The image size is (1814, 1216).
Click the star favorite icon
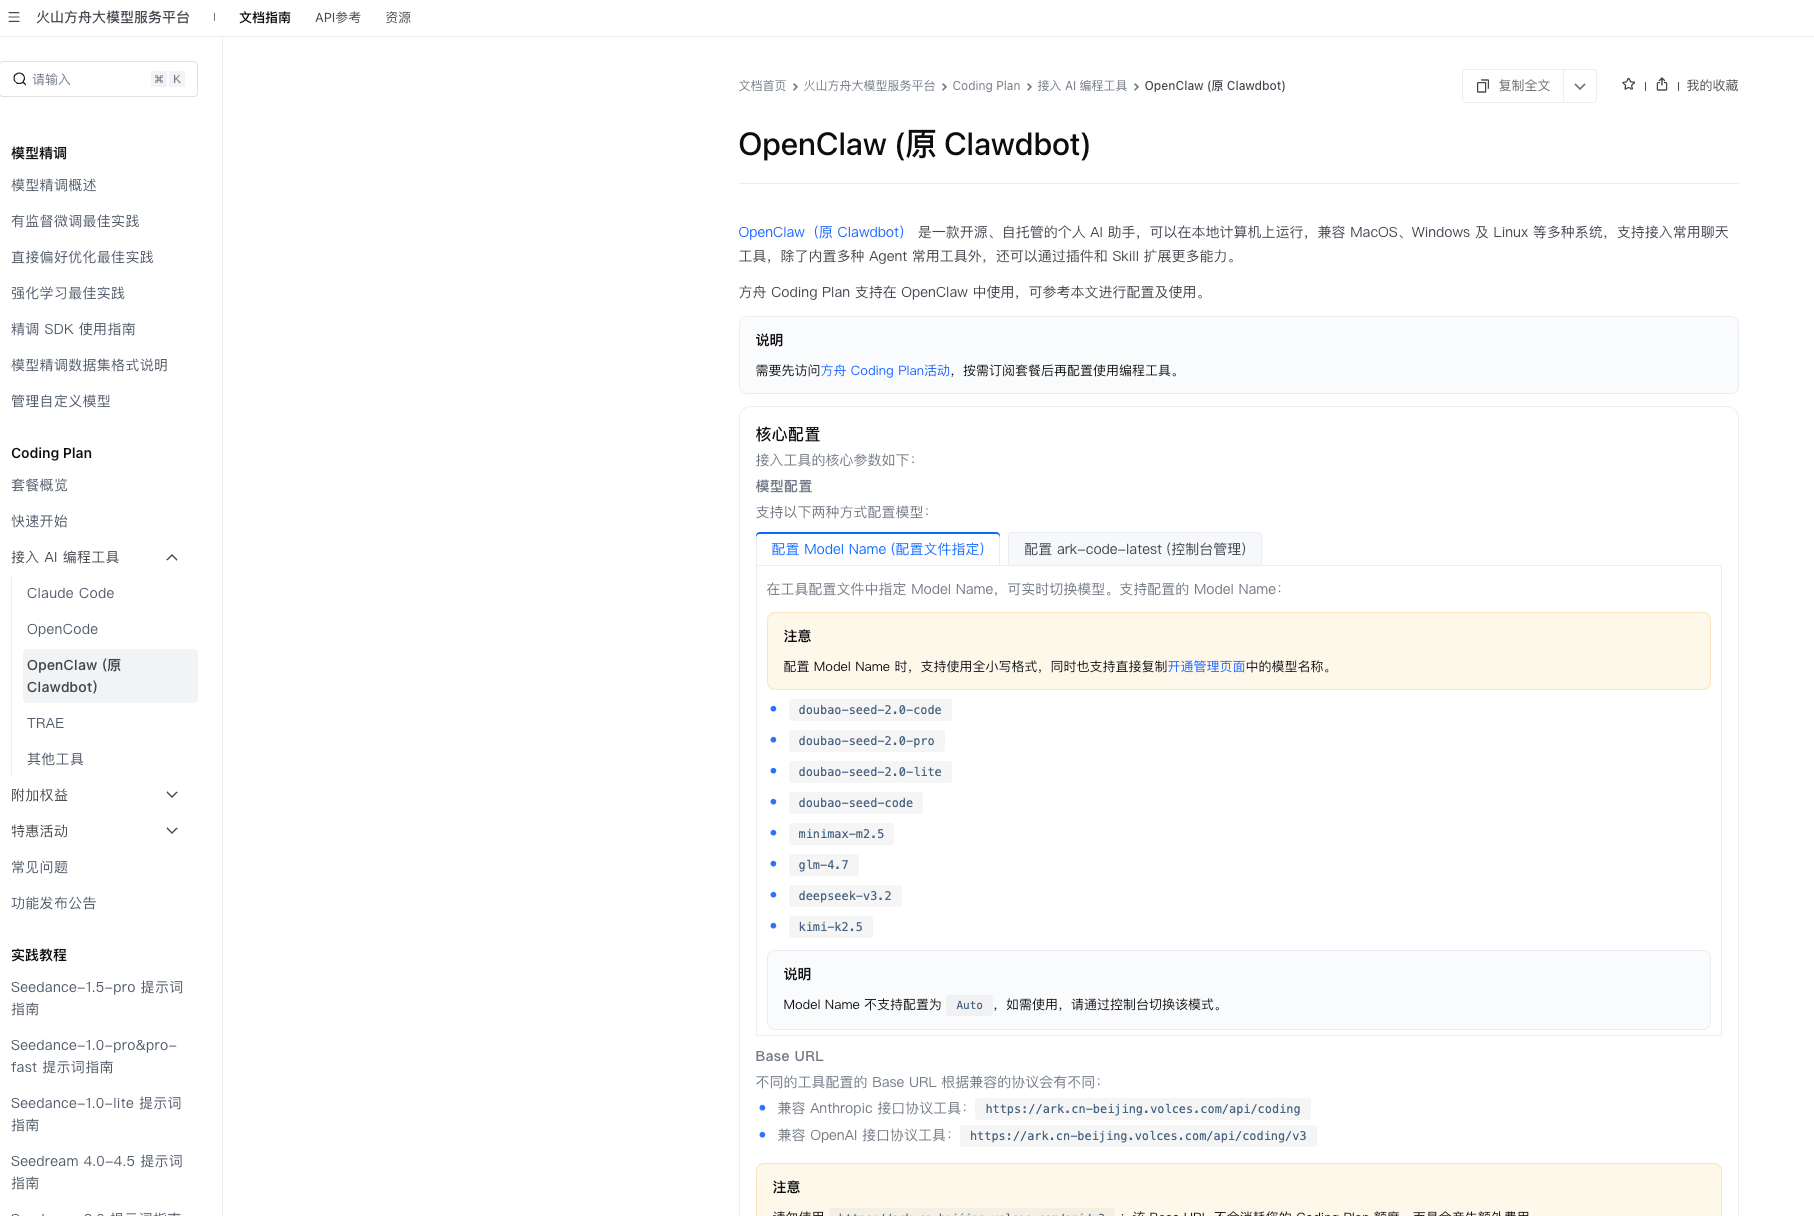(x=1629, y=85)
